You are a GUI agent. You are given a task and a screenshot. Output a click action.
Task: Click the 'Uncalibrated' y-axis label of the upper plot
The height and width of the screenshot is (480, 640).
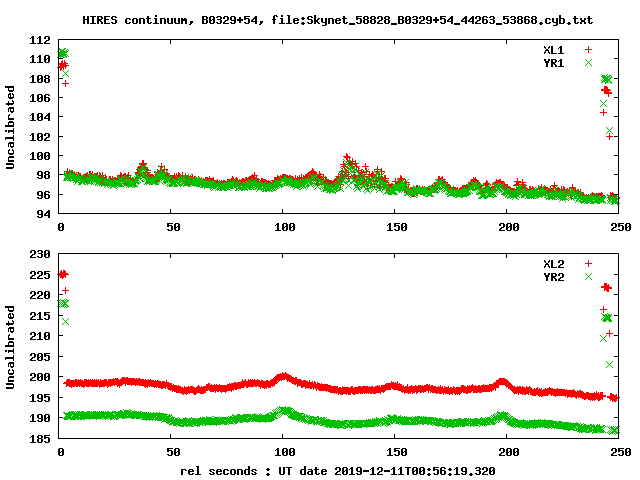[10, 127]
